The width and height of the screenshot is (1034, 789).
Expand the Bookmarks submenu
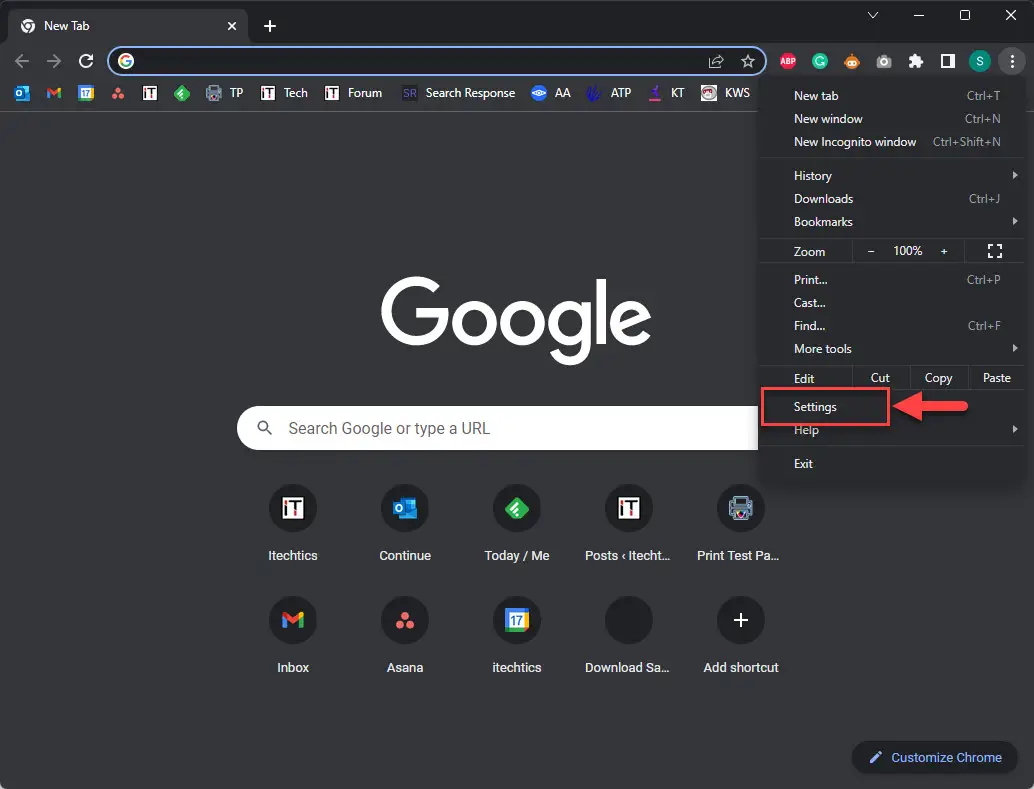point(892,222)
